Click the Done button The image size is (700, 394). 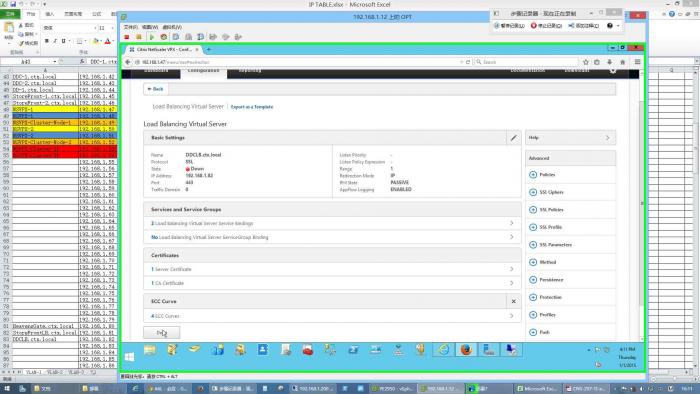[x=162, y=332]
